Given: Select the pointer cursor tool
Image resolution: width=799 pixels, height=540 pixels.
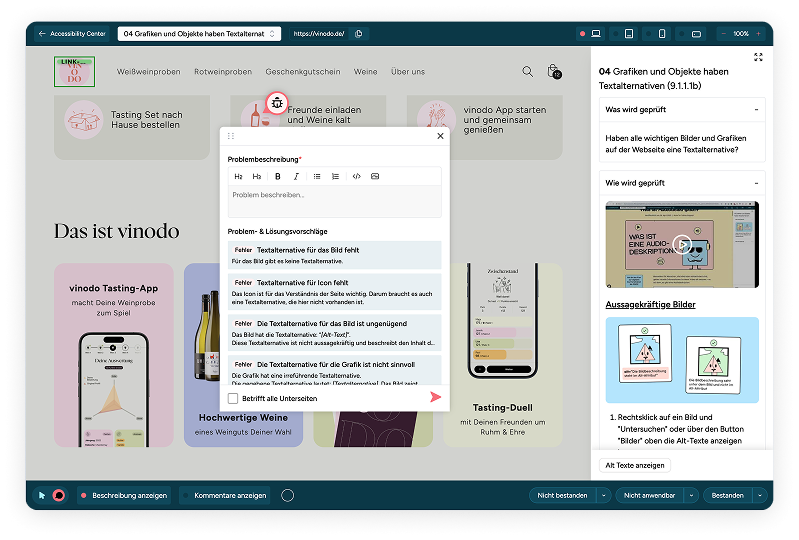Looking at the screenshot, I should pyautogui.click(x=42, y=495).
